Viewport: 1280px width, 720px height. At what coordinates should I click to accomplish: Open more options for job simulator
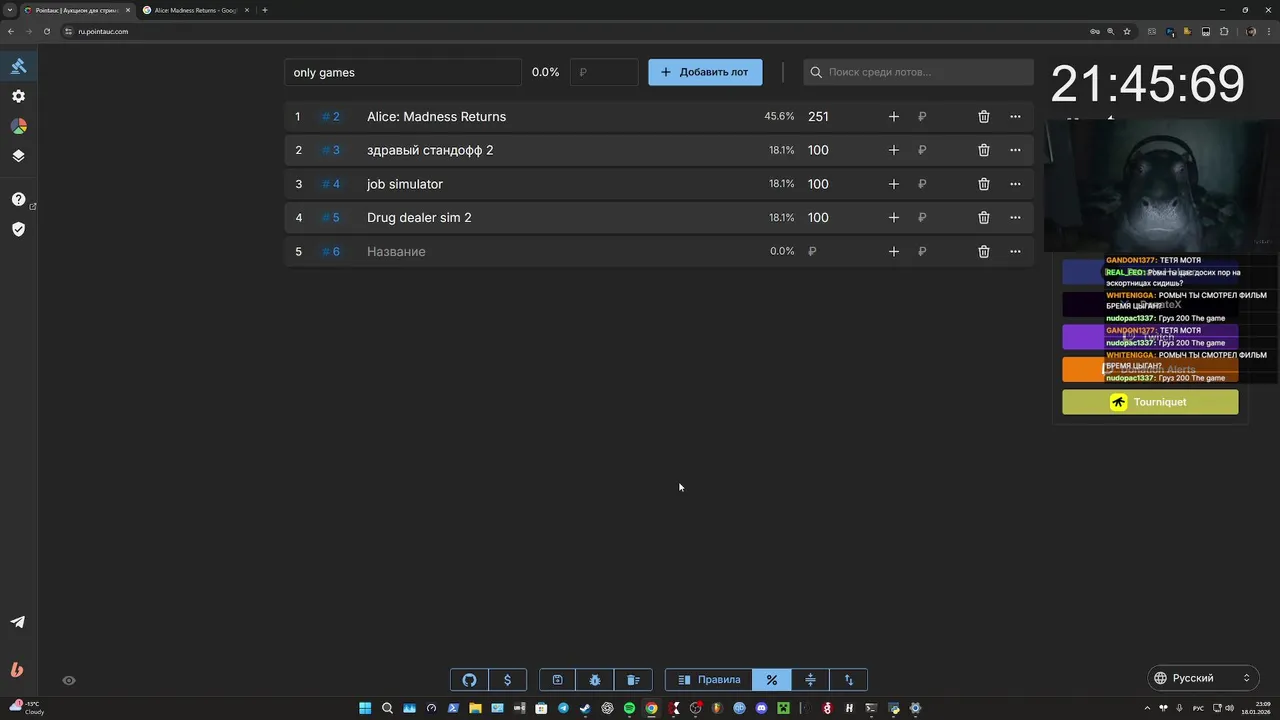coord(1015,184)
